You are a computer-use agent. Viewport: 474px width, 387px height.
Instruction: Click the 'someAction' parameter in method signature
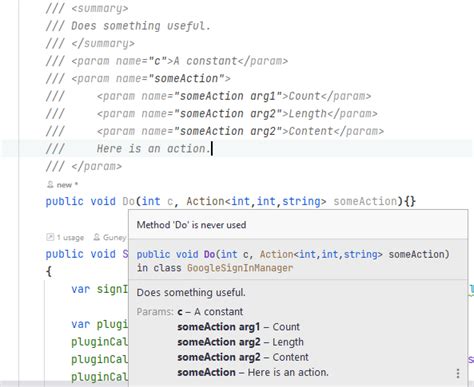tap(365, 201)
